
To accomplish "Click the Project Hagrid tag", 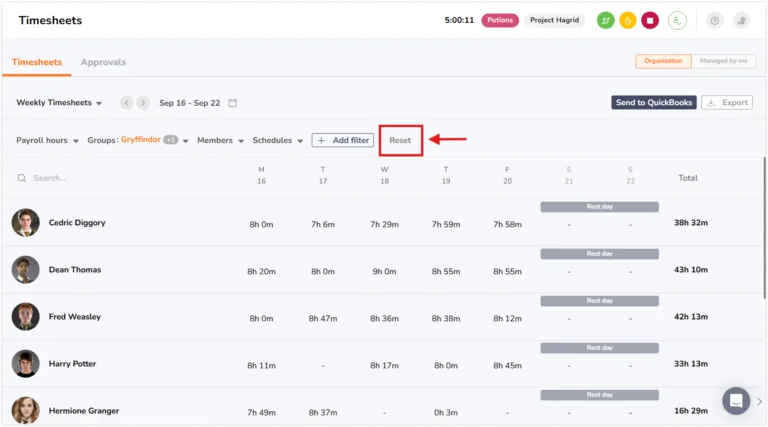I will pos(554,20).
